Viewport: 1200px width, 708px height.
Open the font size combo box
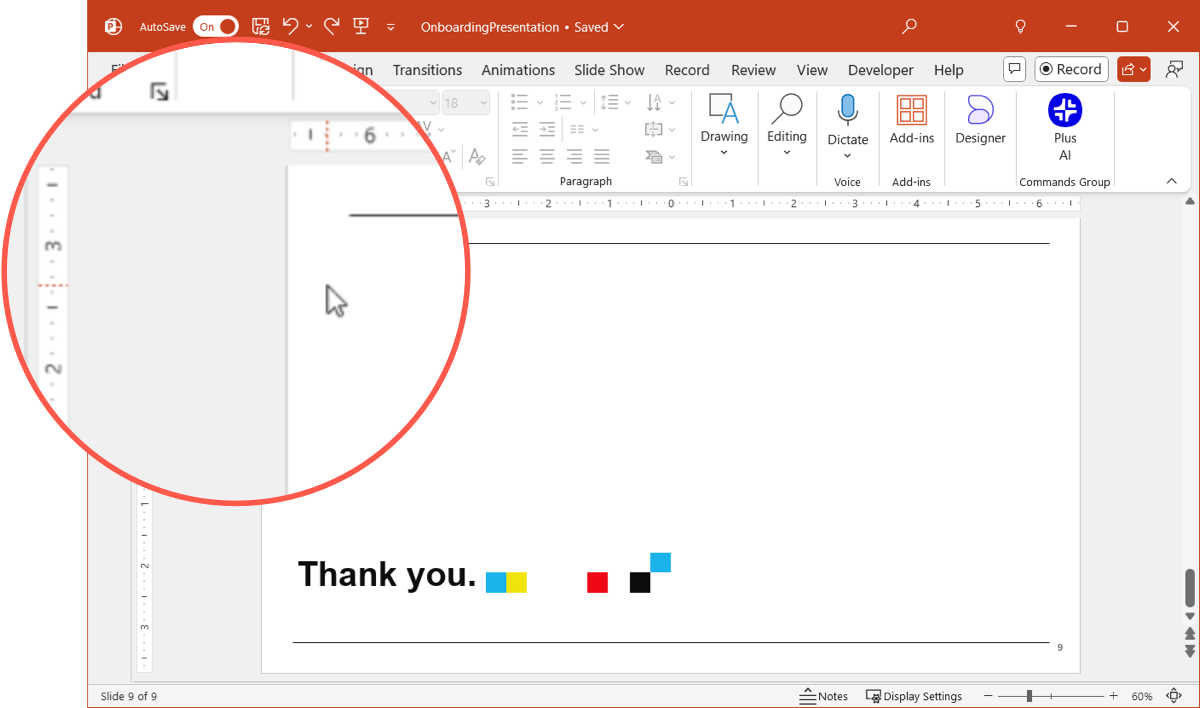coord(466,102)
